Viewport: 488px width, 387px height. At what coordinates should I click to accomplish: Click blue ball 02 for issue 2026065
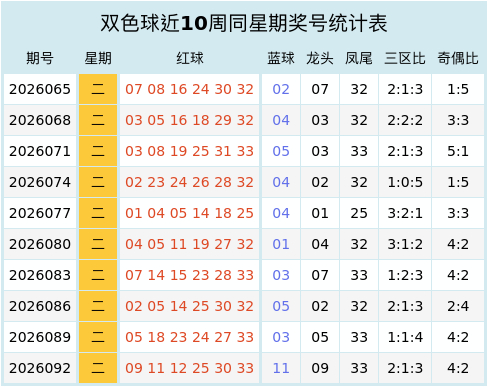pos(281,89)
